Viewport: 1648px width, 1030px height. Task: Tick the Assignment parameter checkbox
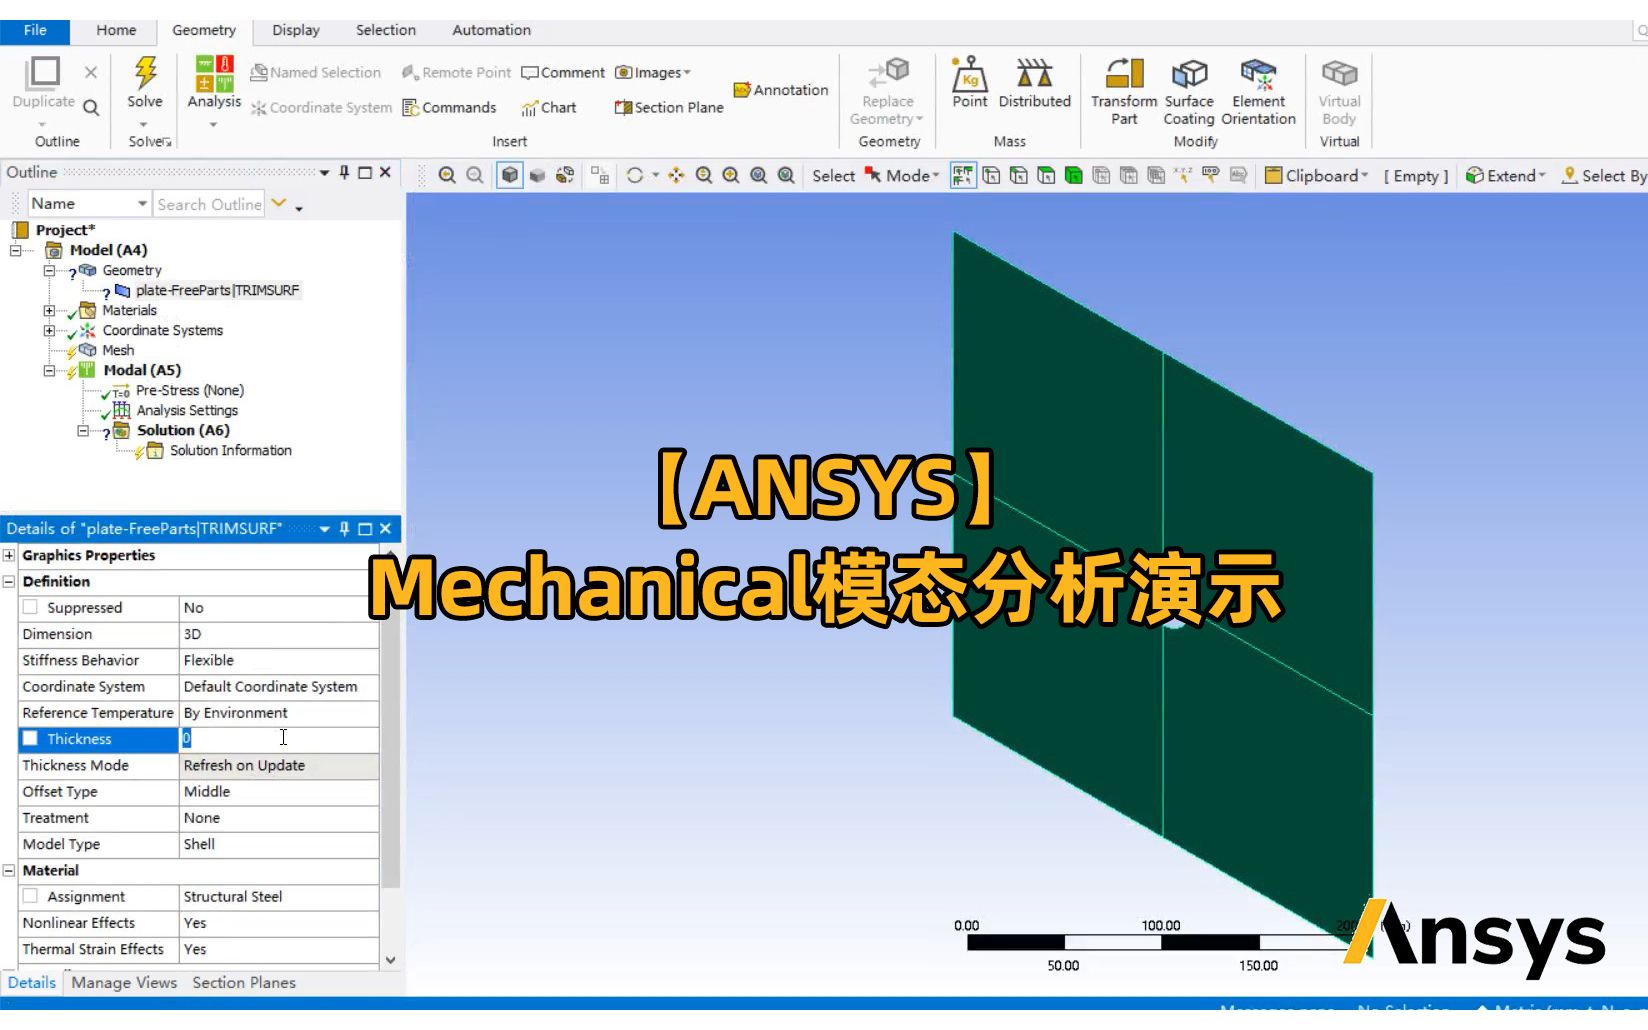coord(30,896)
